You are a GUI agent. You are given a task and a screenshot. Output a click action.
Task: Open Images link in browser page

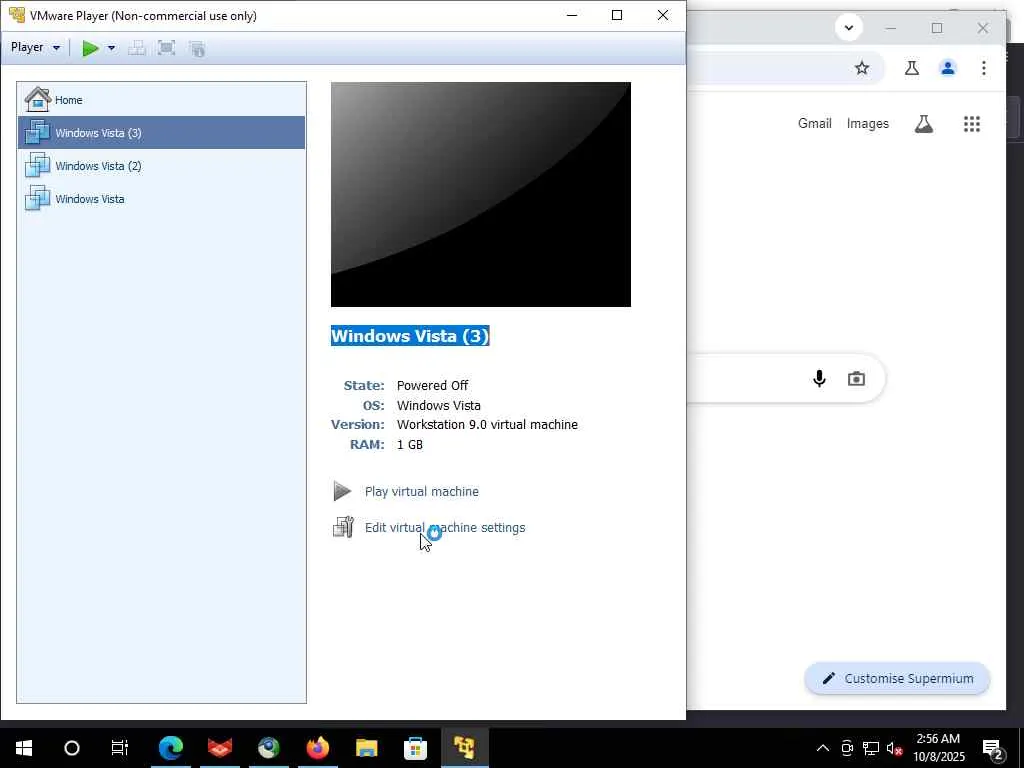(867, 123)
